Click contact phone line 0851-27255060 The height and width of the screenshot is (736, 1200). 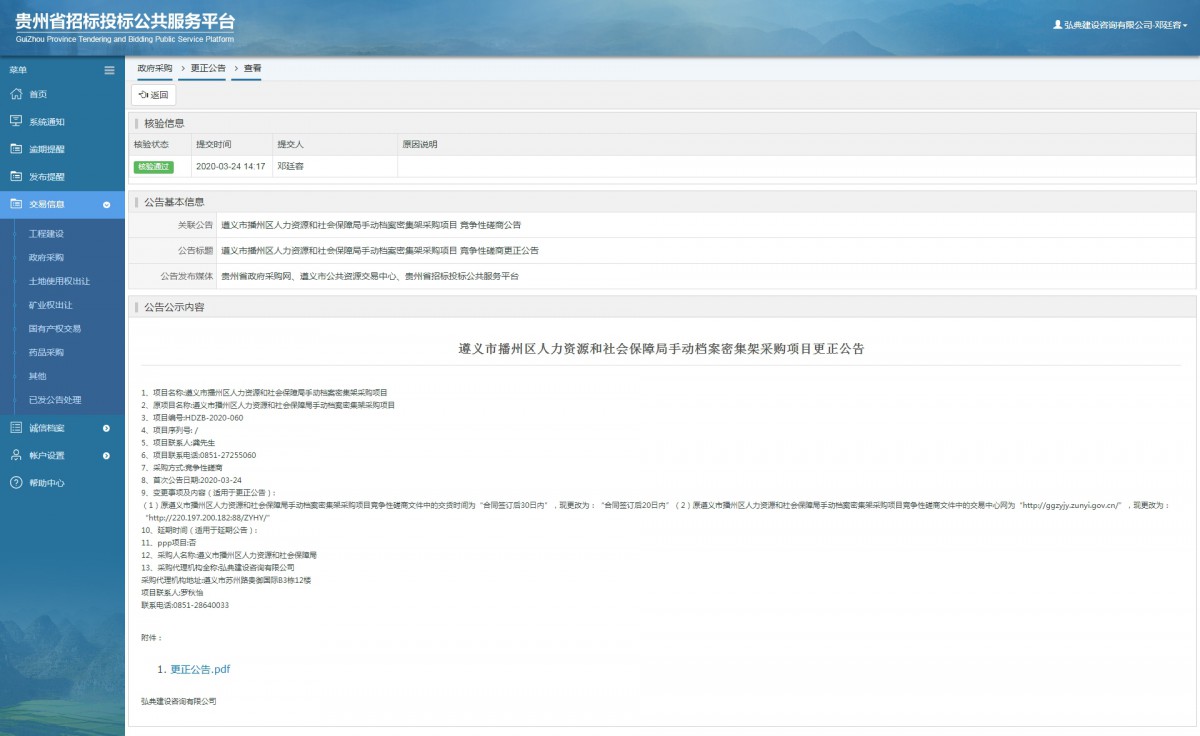198,455
